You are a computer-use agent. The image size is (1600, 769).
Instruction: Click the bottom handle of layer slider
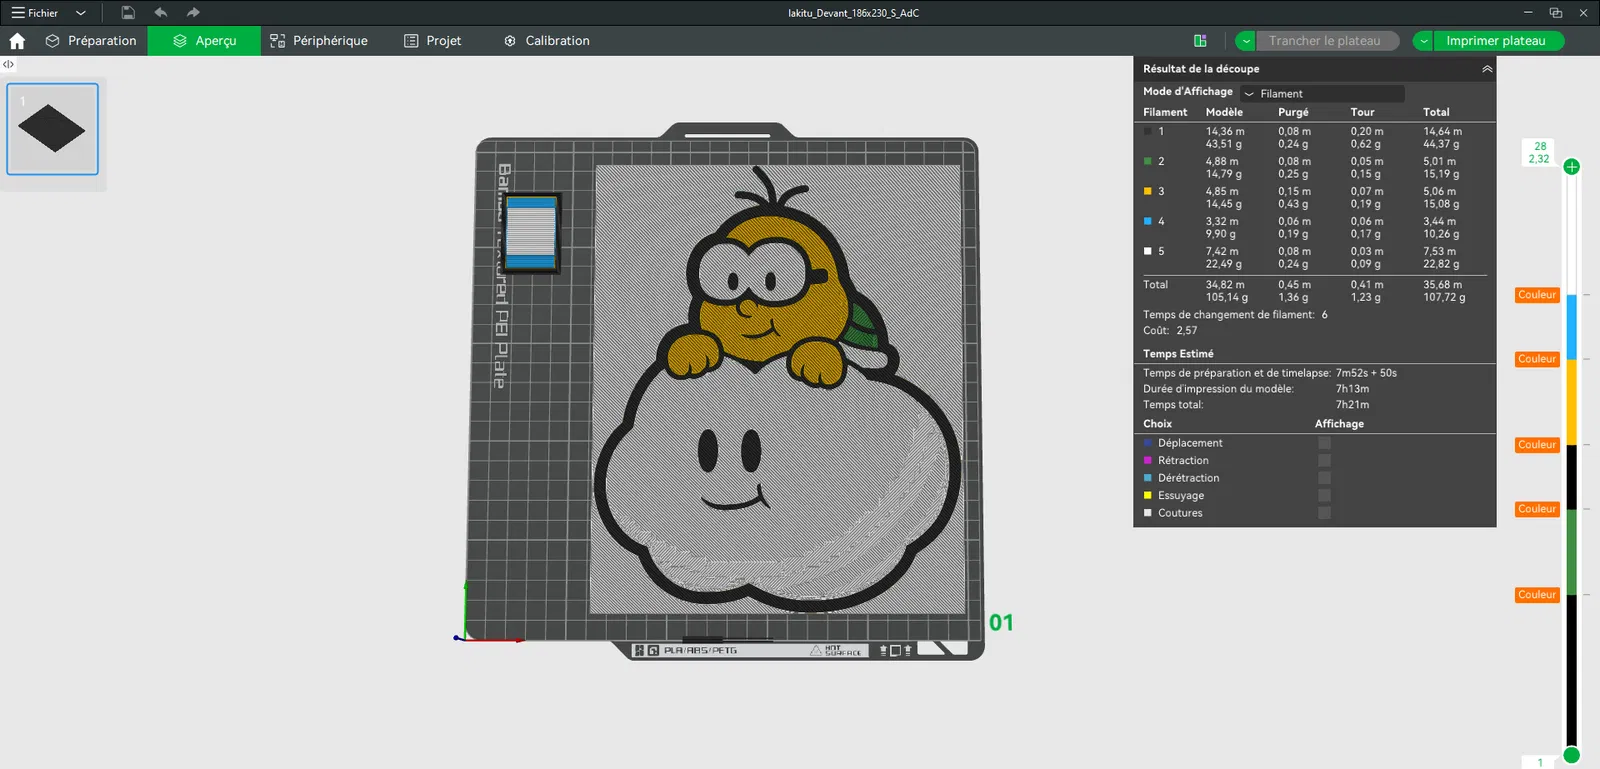tap(1571, 754)
